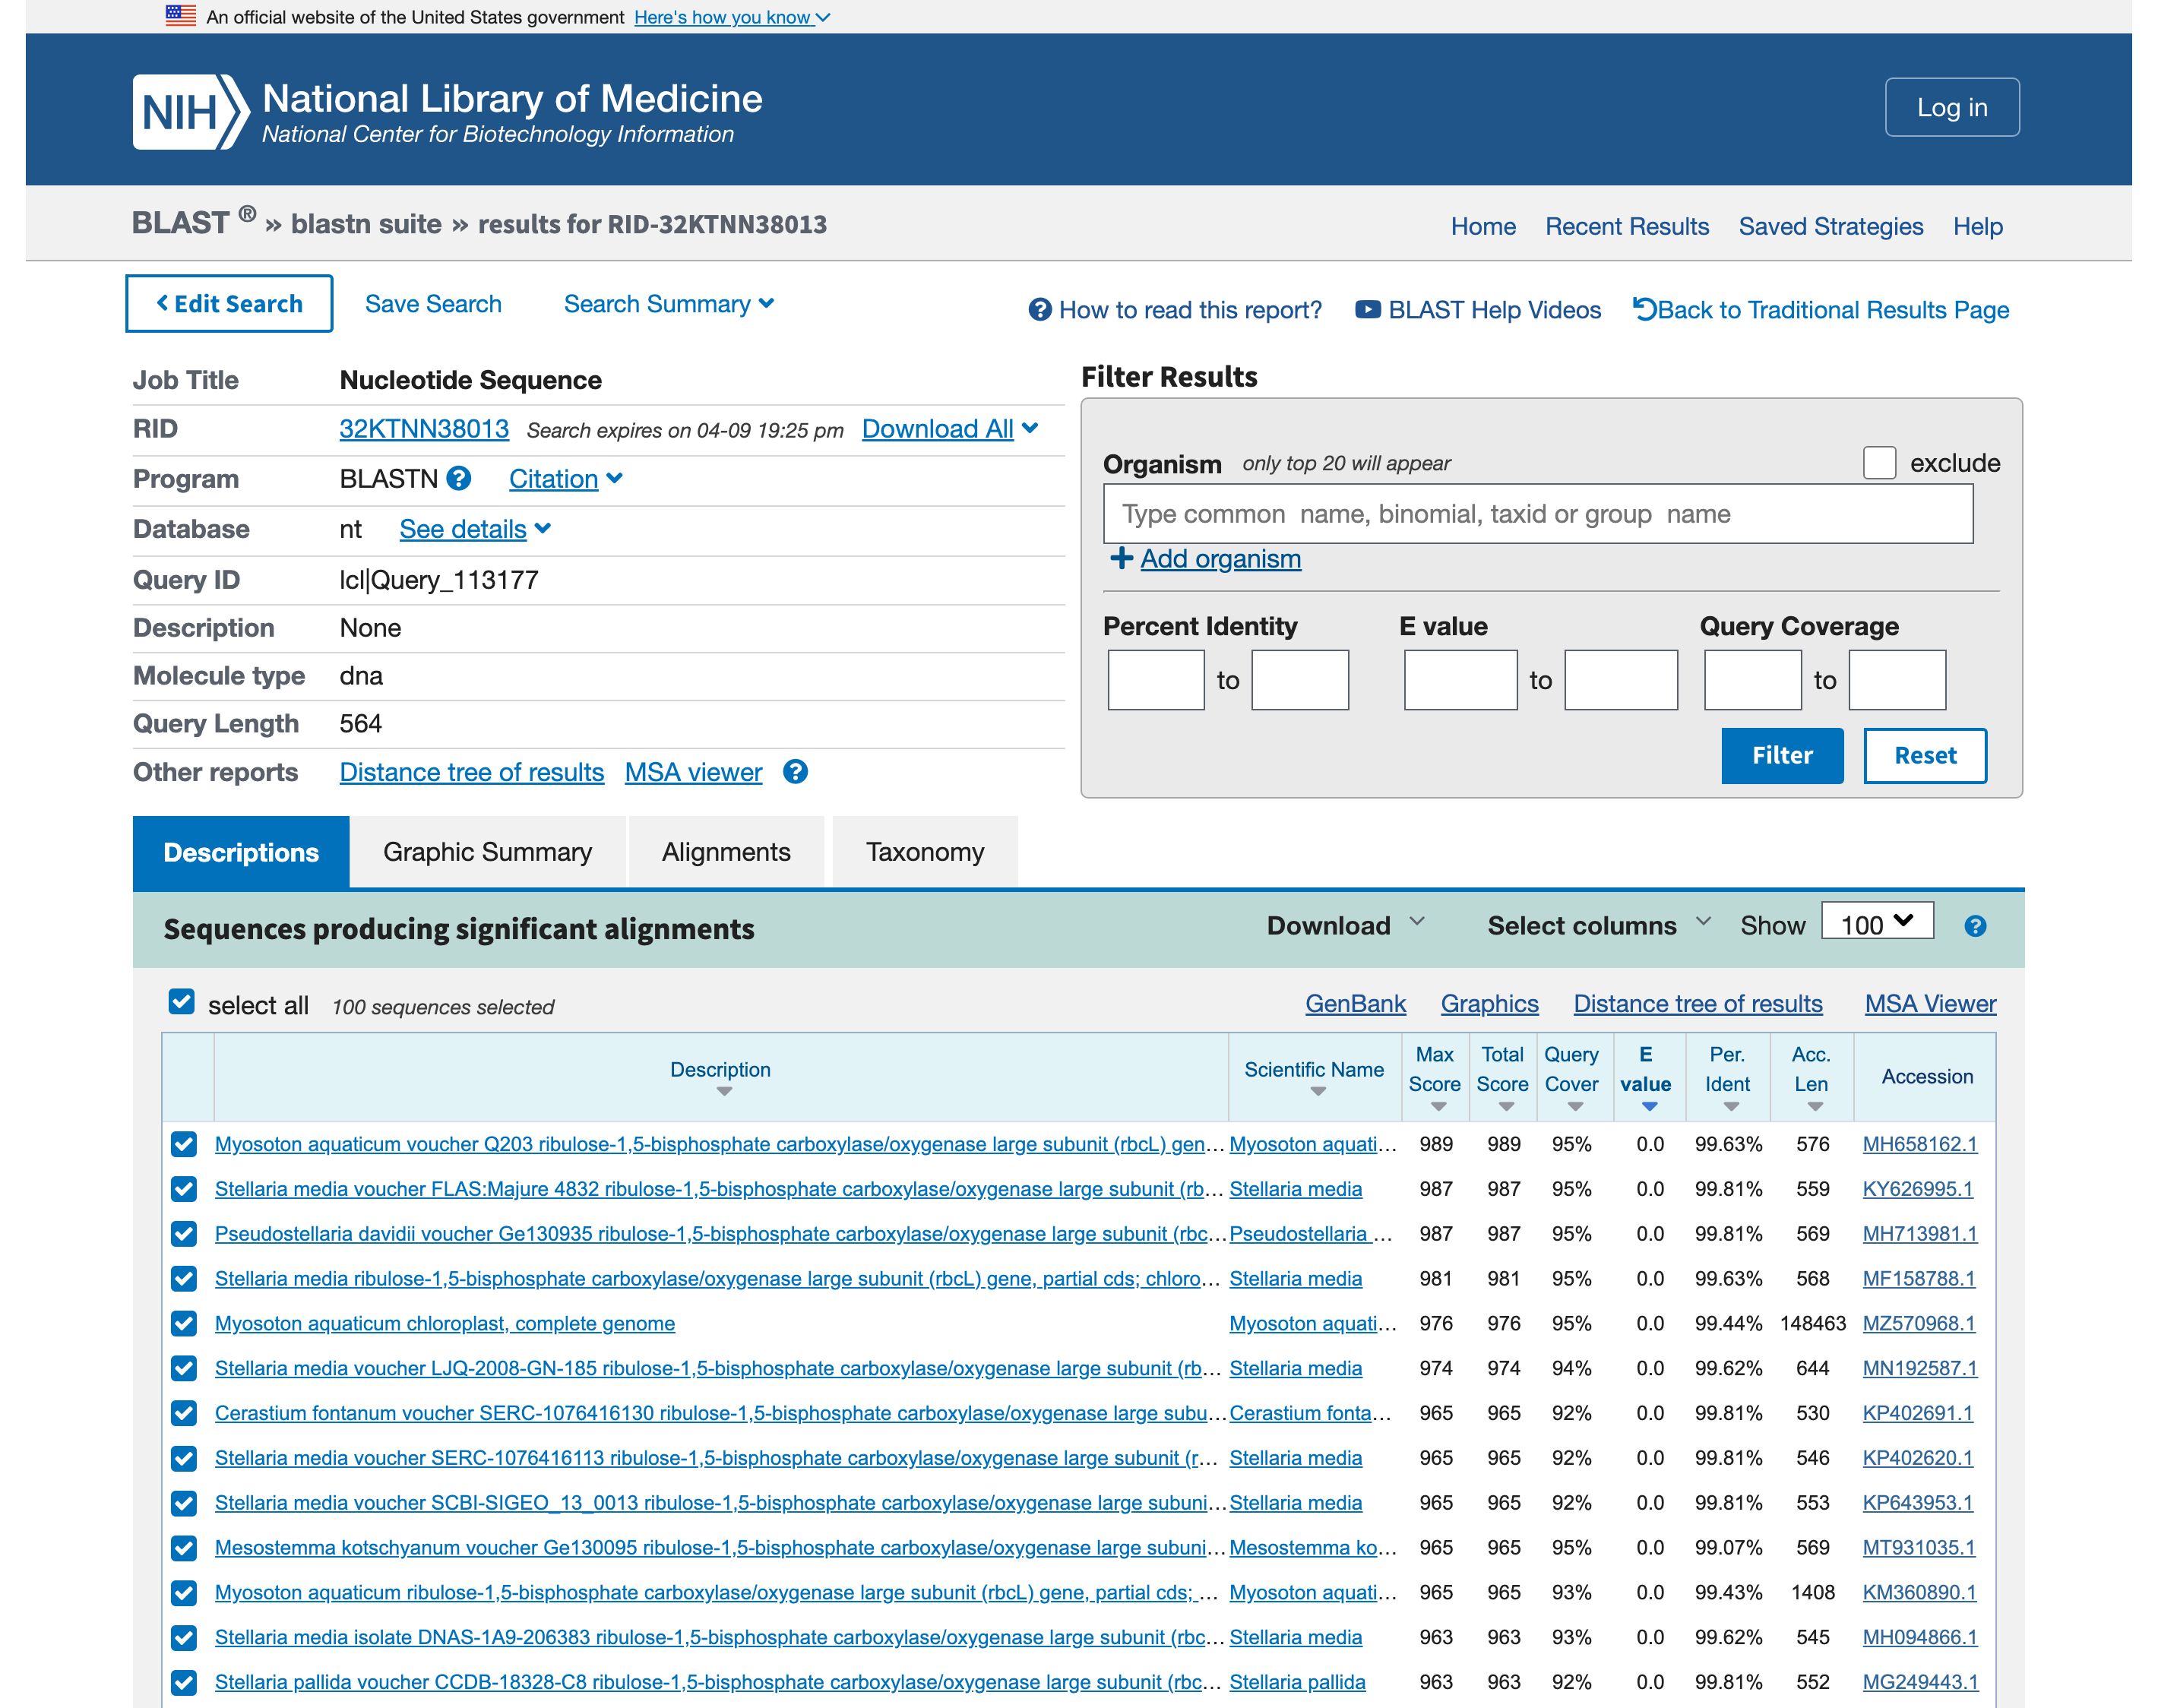This screenshot has height=1708, width=2158.
Task: Click the plus icon for Add organism
Action: click(1121, 558)
